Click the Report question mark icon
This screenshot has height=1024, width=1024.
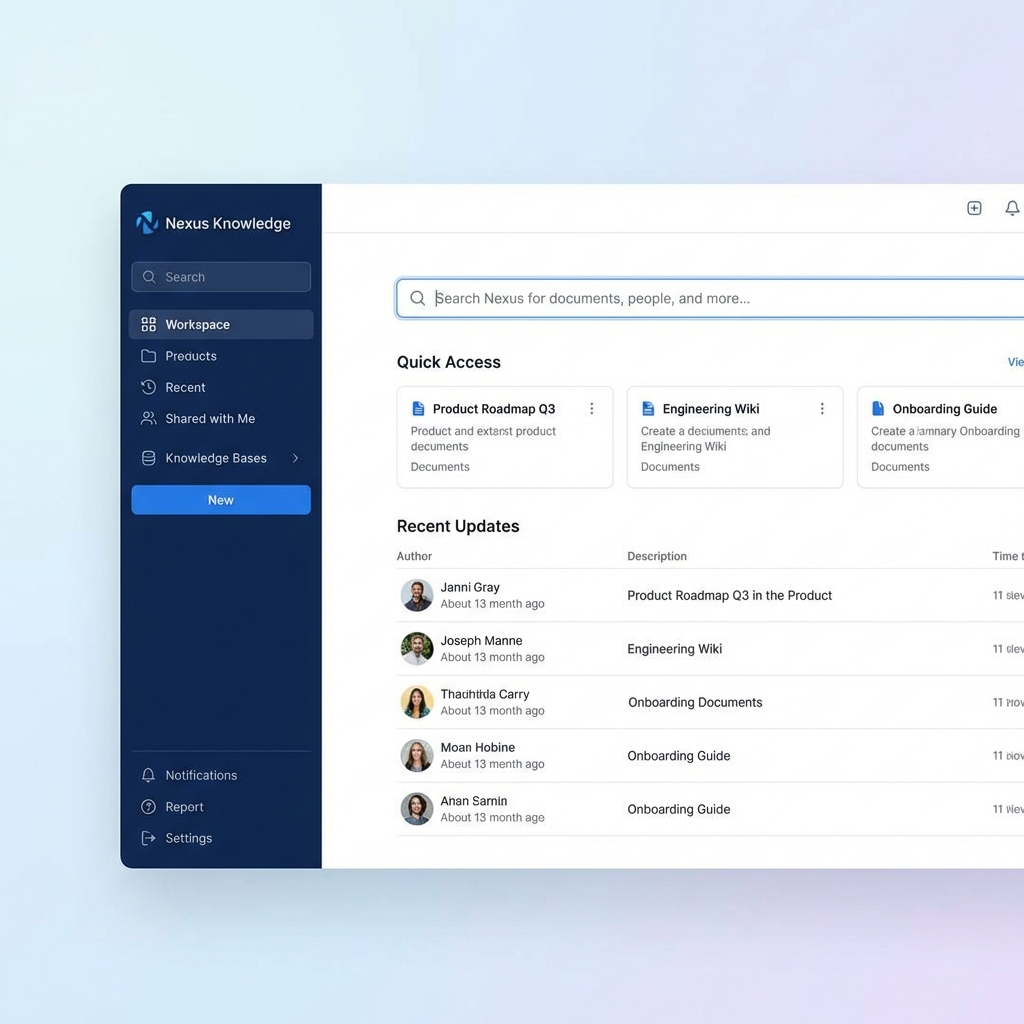(148, 807)
